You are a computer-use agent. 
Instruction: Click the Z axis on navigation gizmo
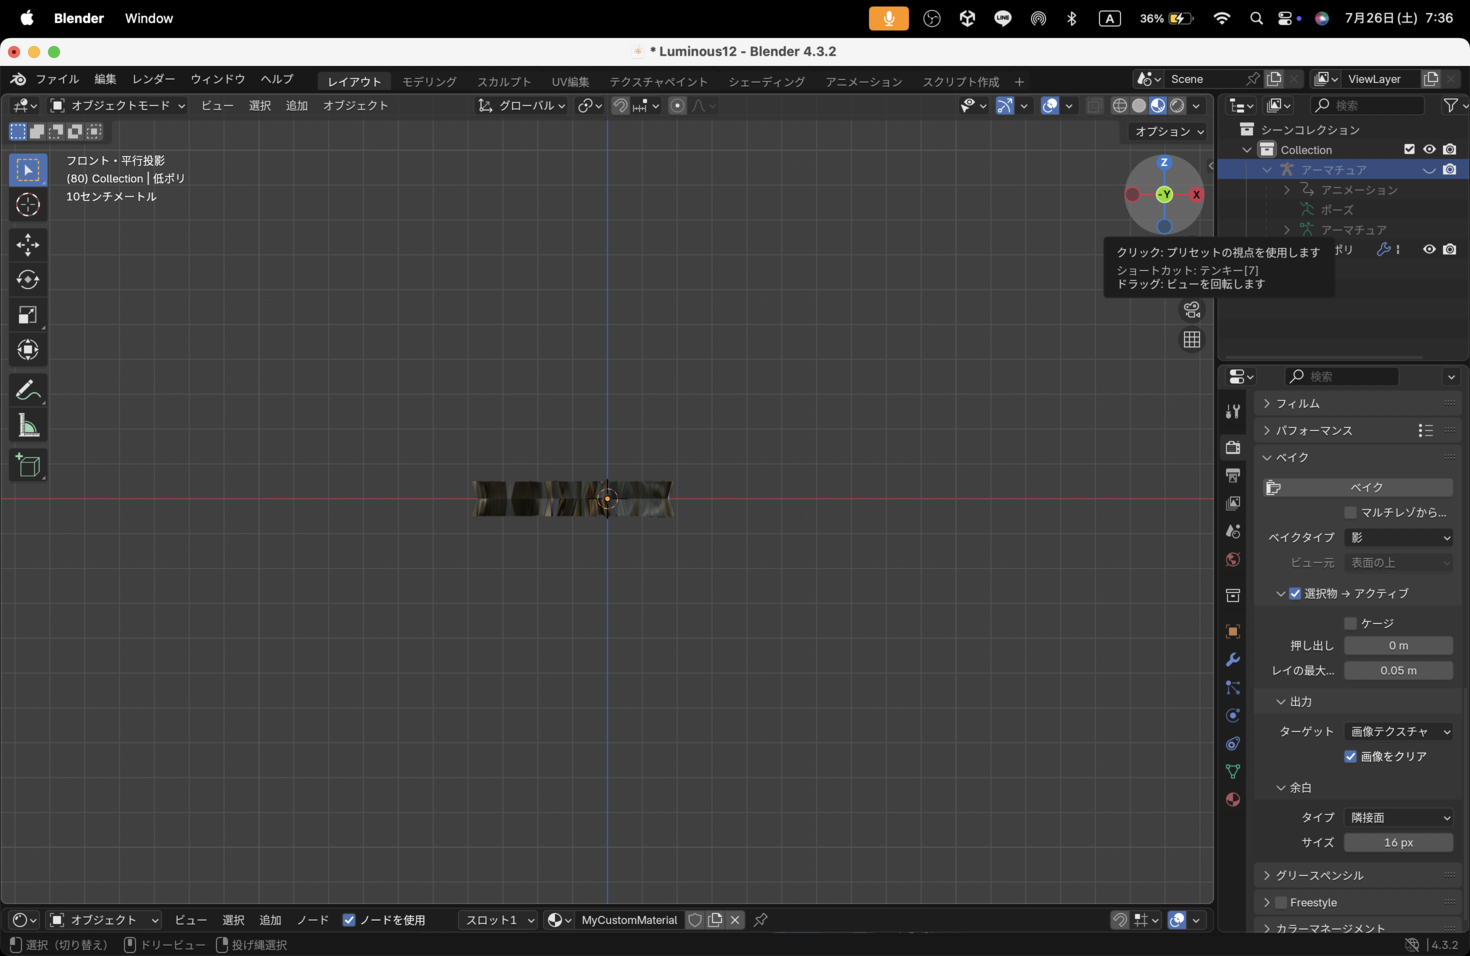tap(1164, 162)
